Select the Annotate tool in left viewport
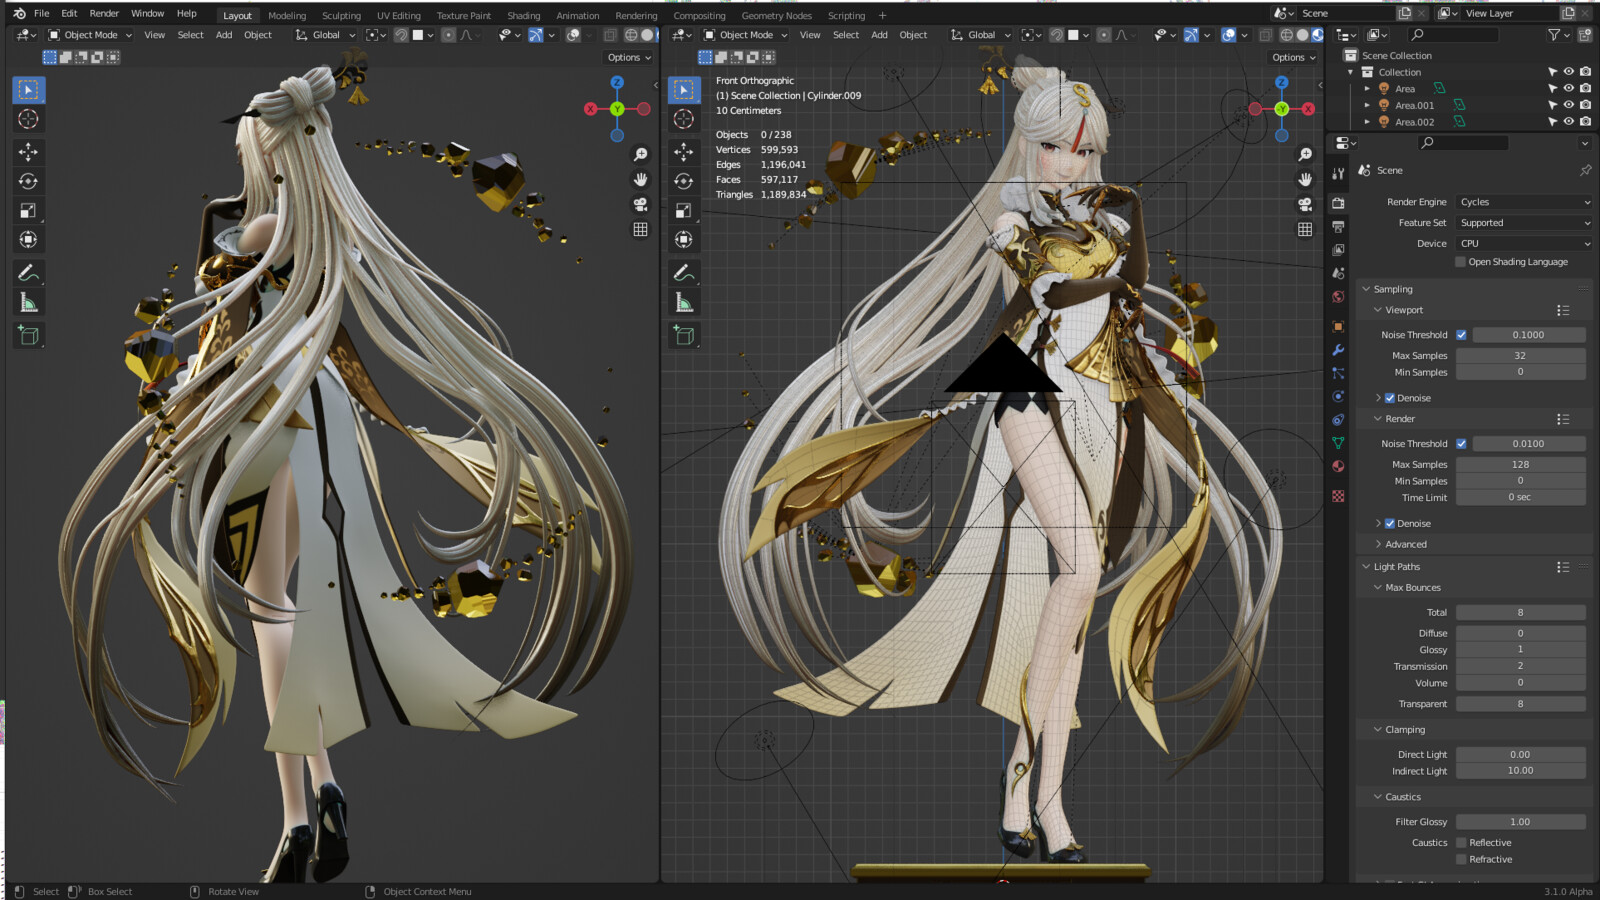The width and height of the screenshot is (1600, 900). click(28, 273)
